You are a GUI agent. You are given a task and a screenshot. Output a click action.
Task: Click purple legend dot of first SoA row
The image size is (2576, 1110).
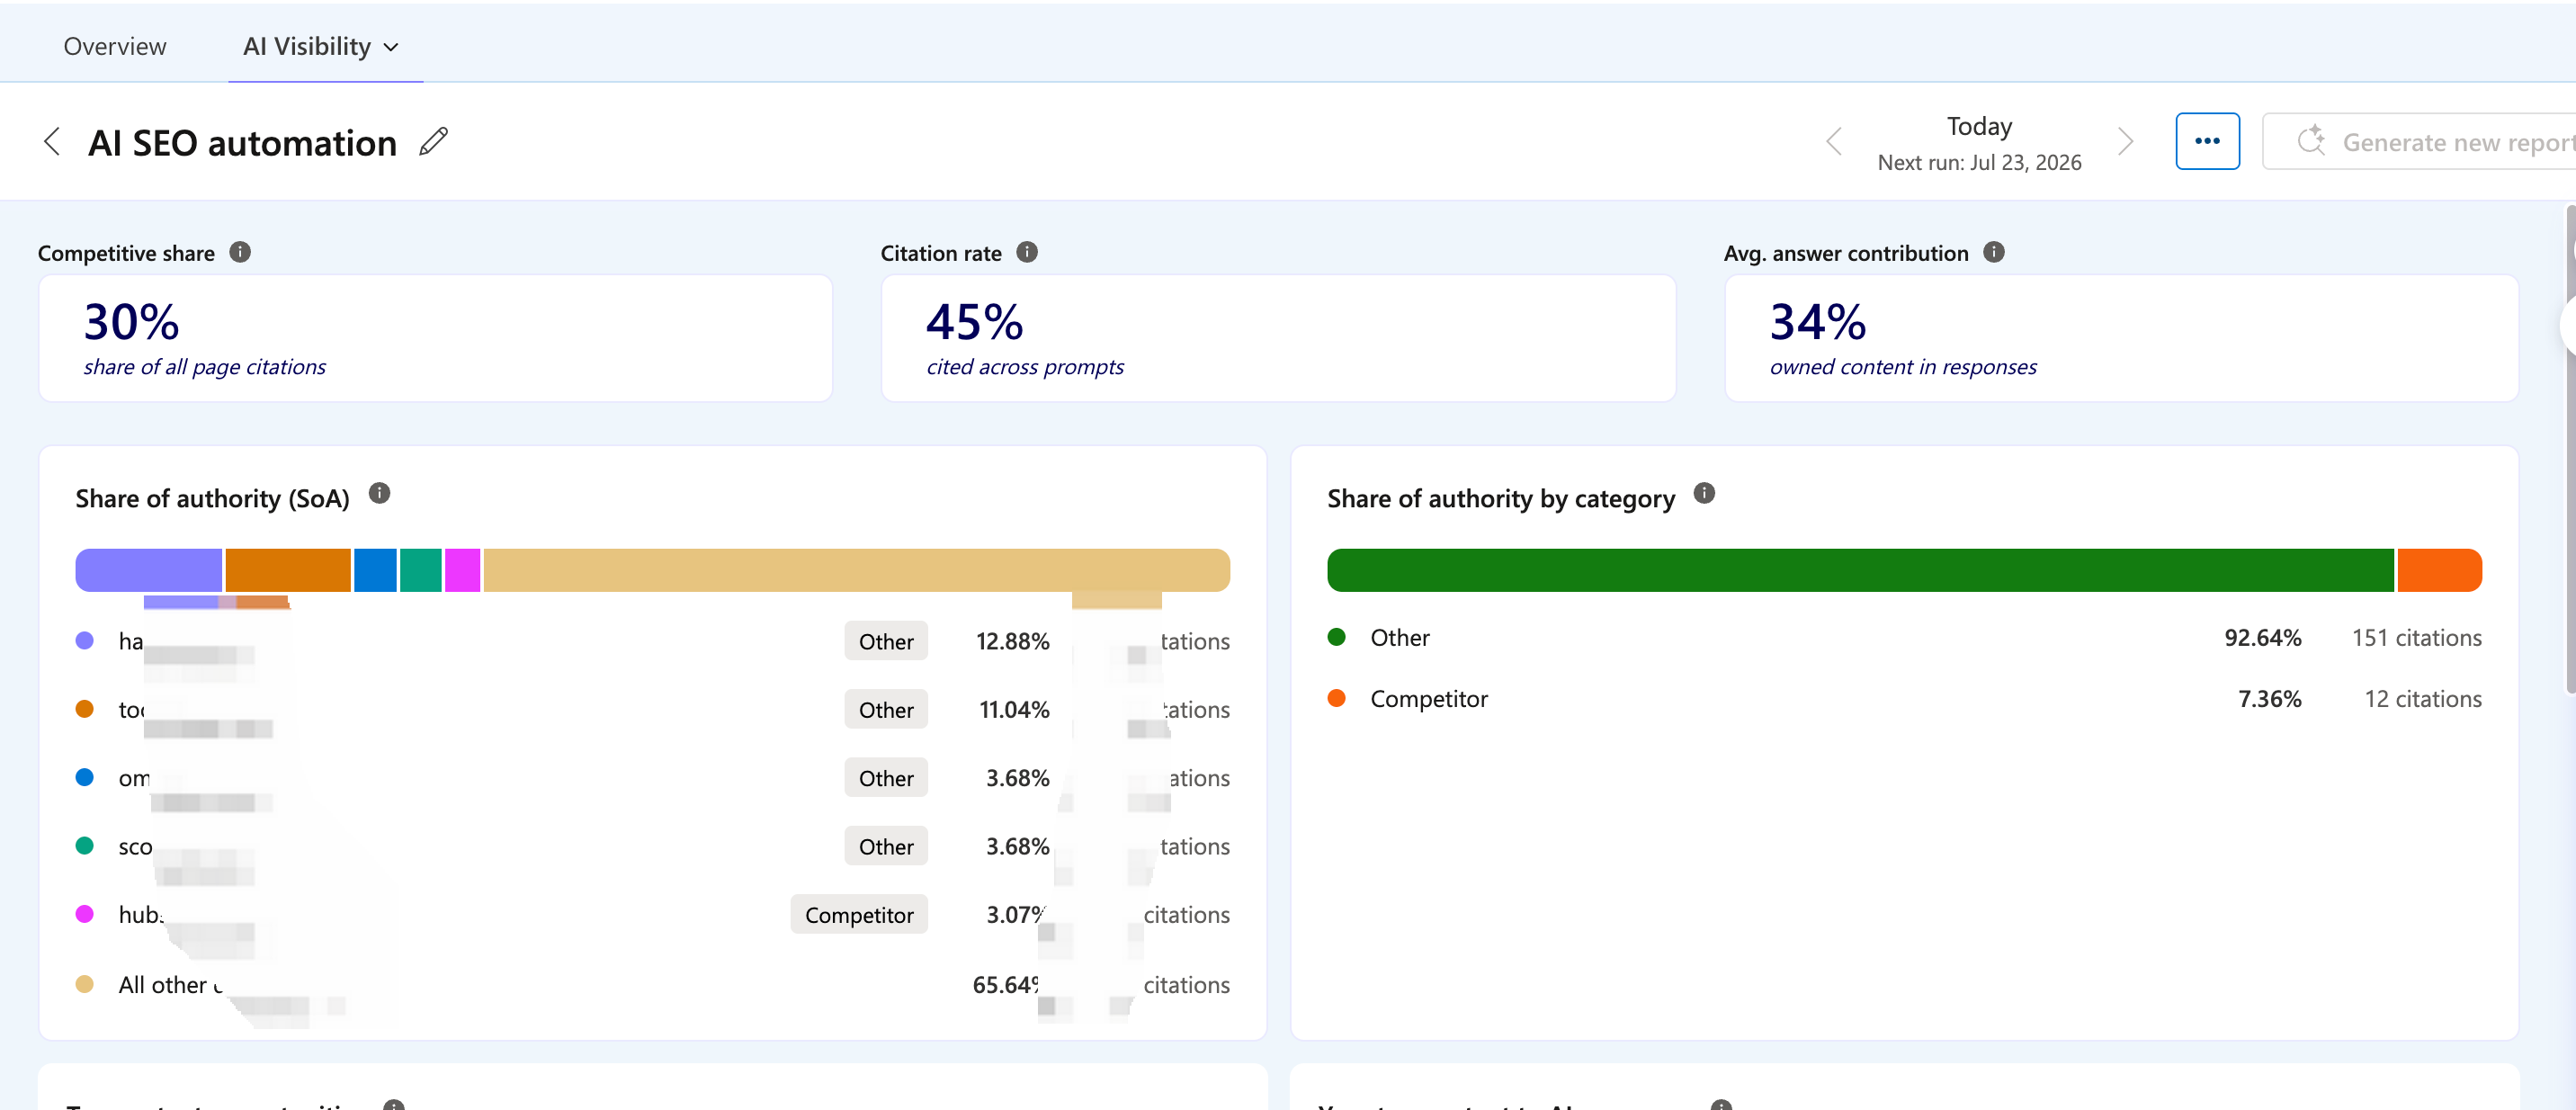[x=85, y=641]
